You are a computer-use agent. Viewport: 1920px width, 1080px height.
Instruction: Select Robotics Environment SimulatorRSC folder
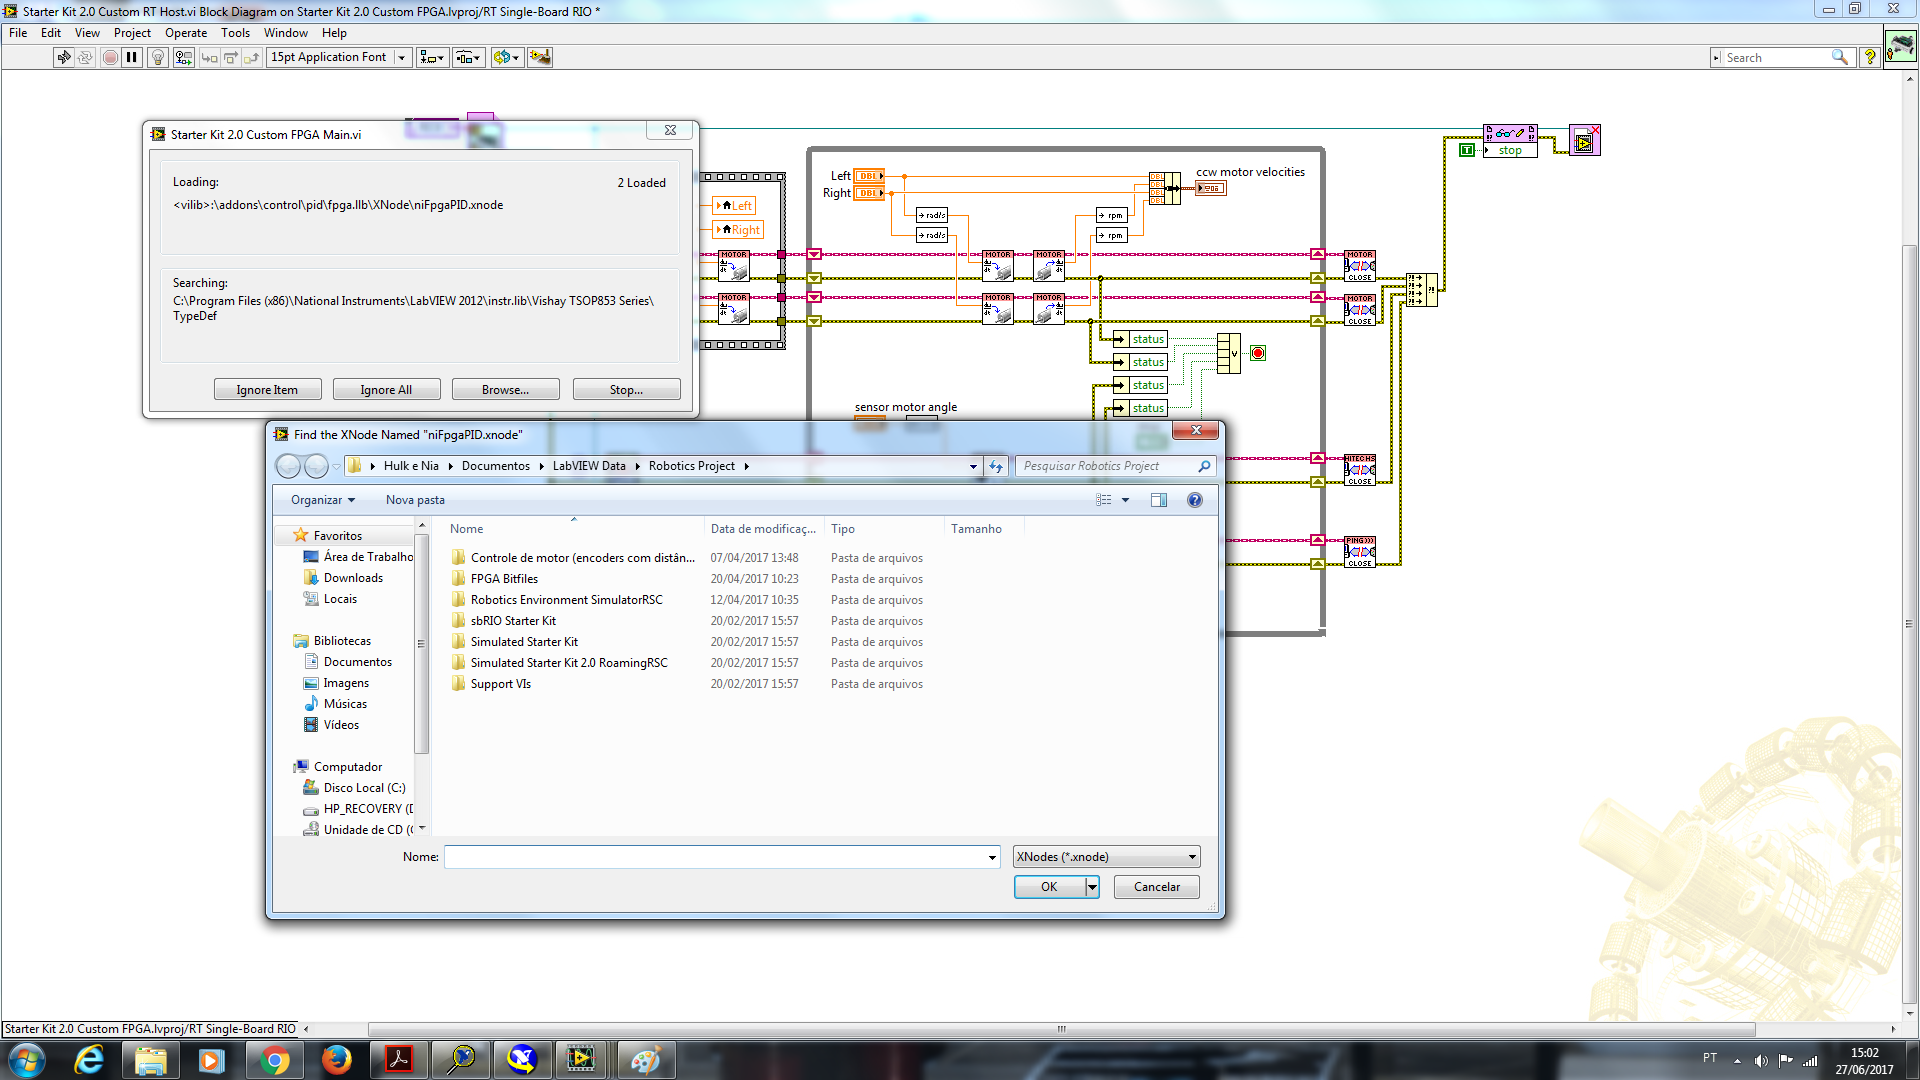pyautogui.click(x=566, y=600)
